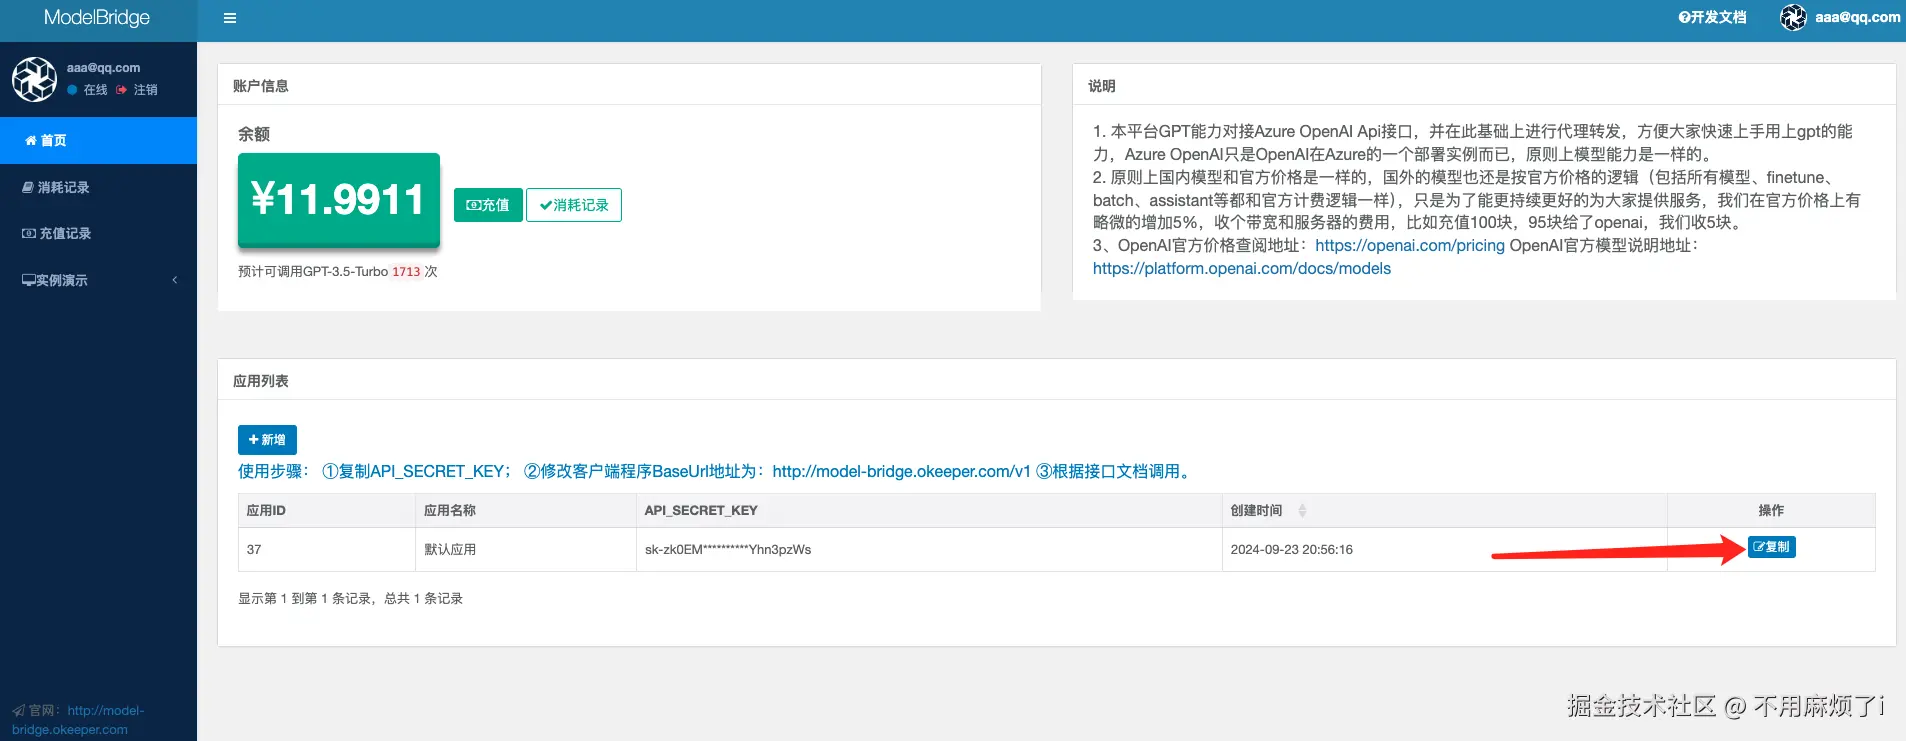This screenshot has height=741, width=1906.
Task: Select the 默认应用 name cell
Action: [x=525, y=549]
